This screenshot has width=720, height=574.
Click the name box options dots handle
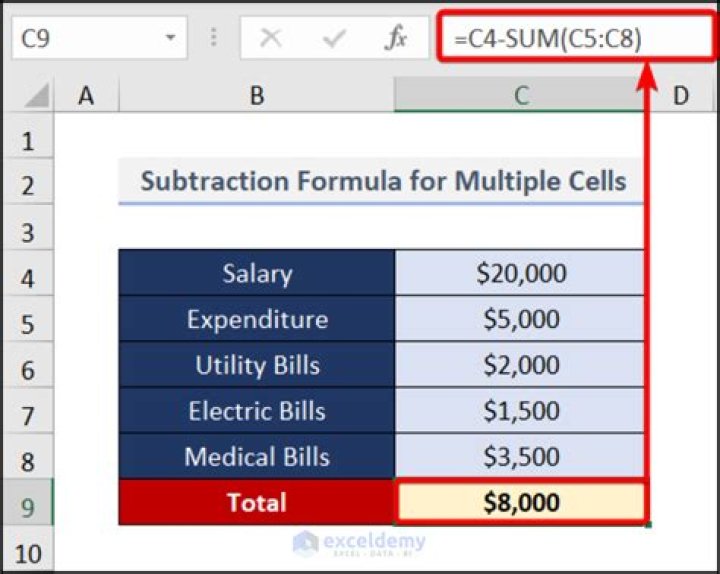coord(214,37)
